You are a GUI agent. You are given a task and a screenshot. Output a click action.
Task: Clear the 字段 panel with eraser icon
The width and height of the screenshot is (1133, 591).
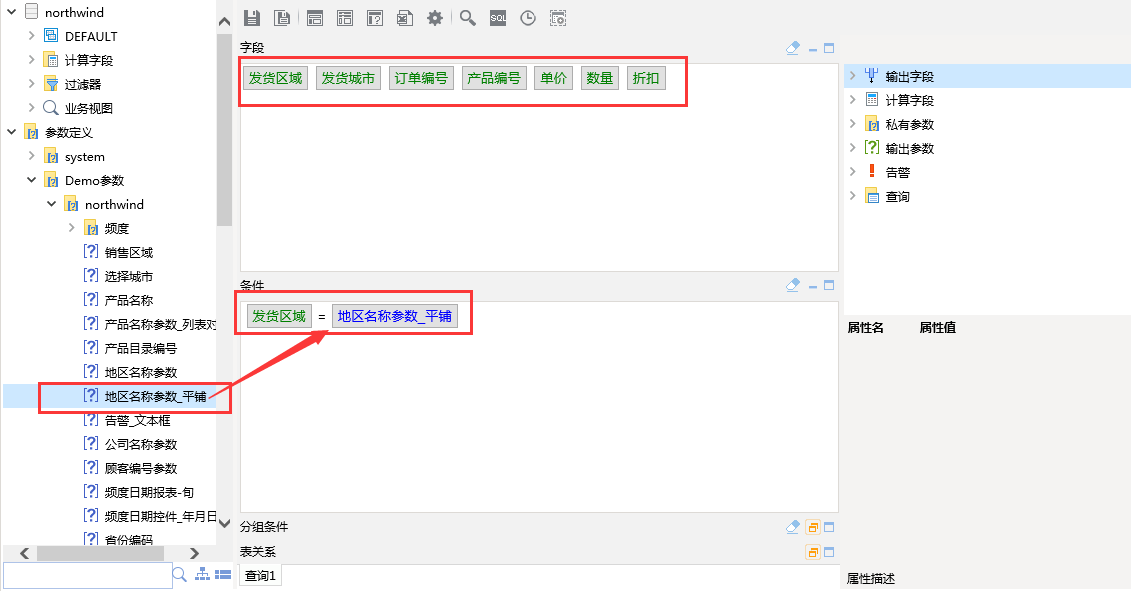793,48
